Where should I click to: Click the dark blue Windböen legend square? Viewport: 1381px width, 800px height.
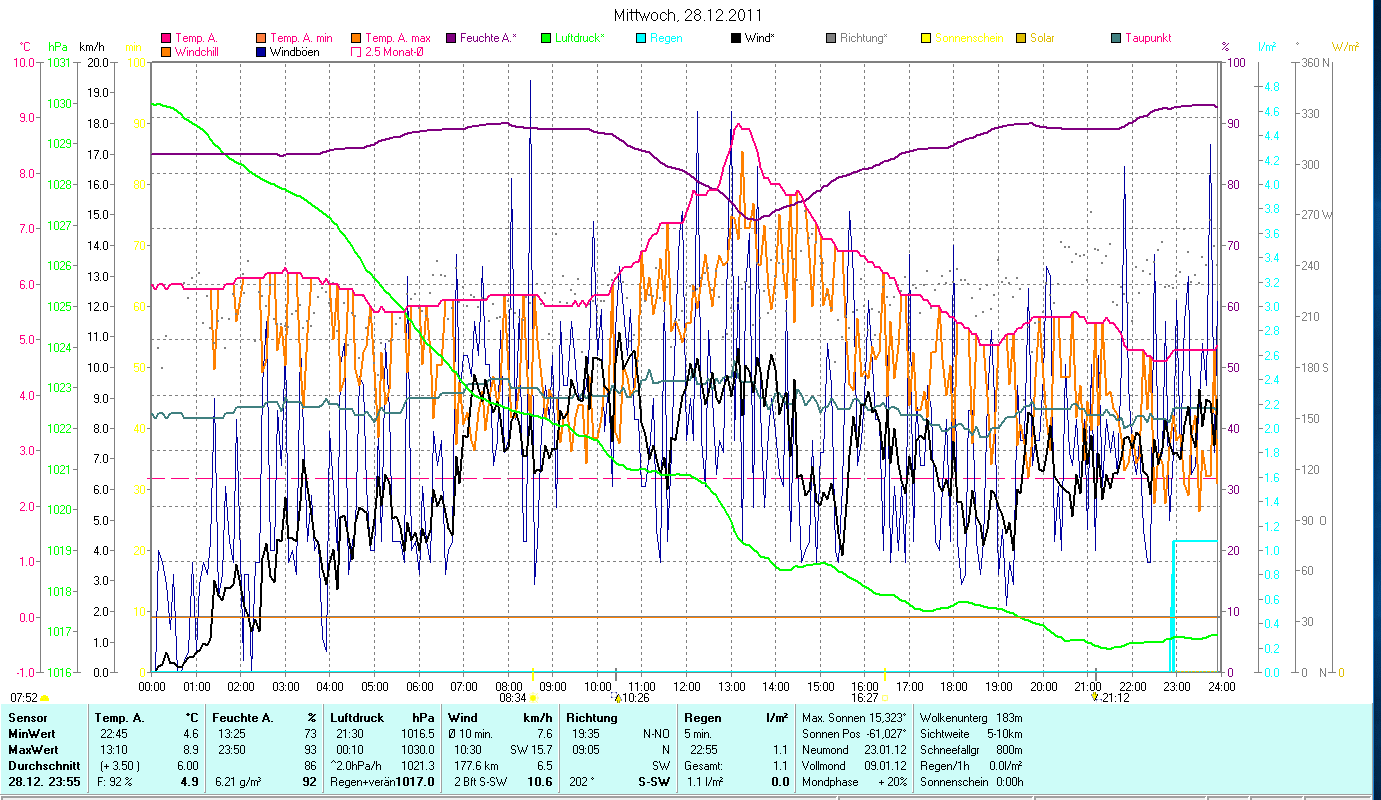click(261, 51)
